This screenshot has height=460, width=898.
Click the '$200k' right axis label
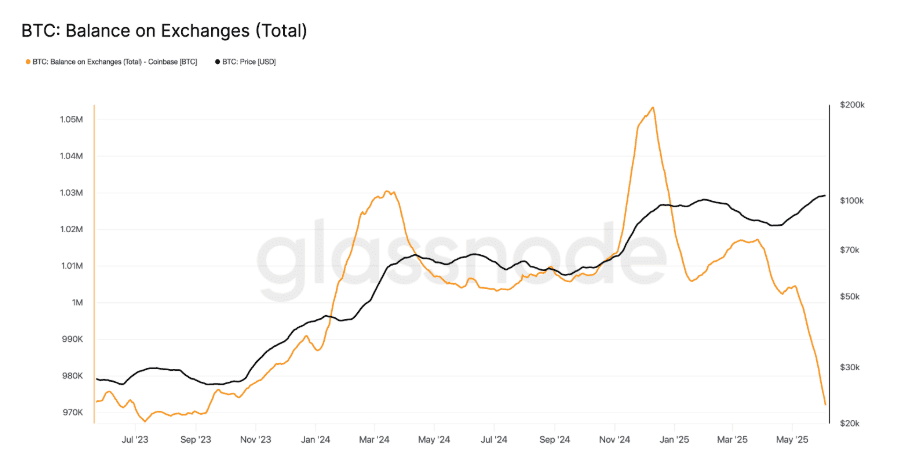(851, 105)
